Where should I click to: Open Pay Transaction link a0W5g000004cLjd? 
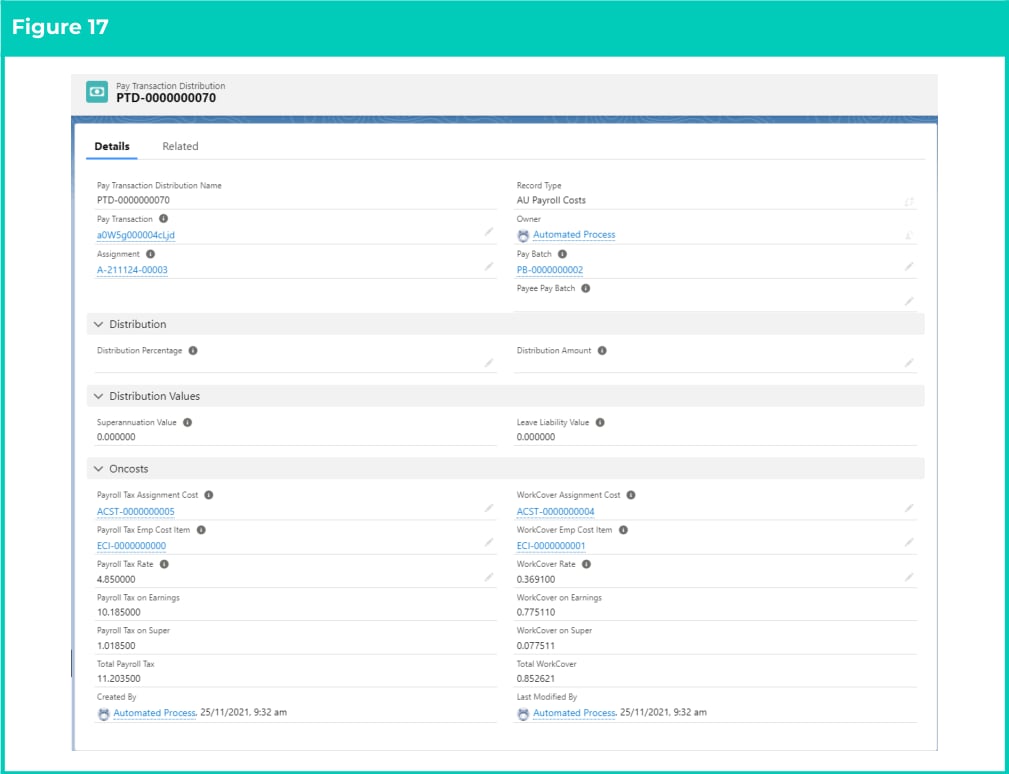tap(136, 235)
